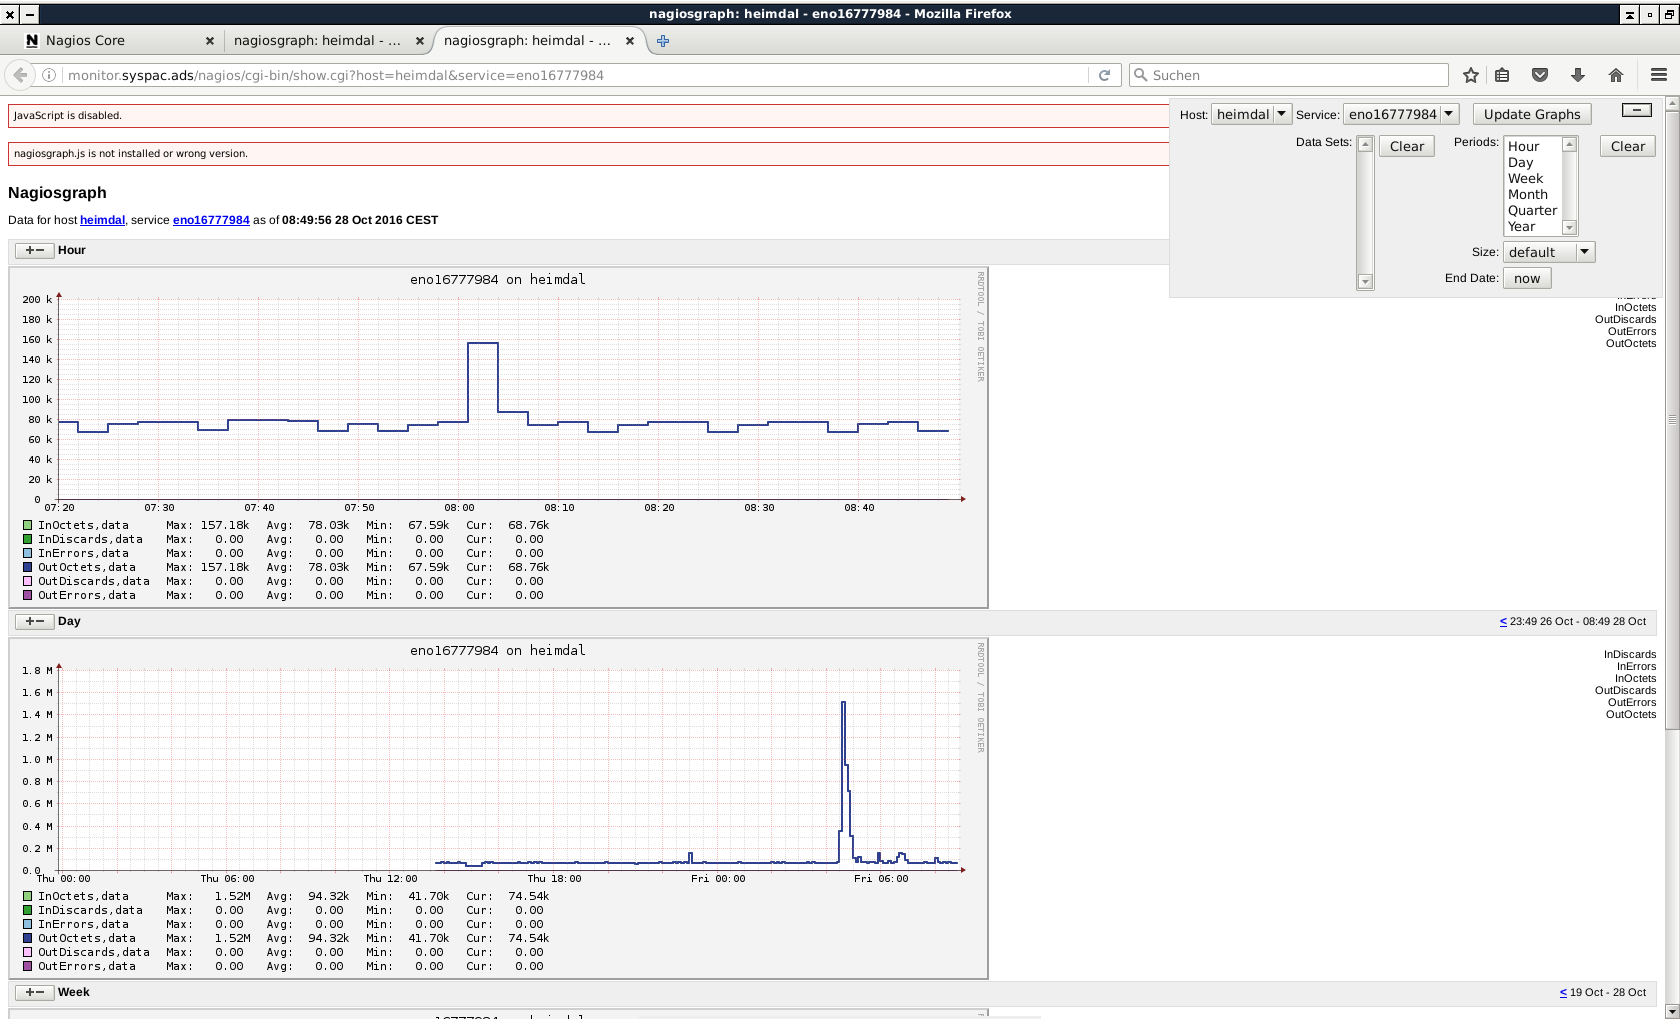The image size is (1680, 1019).
Task: Toggle the Hour graph section
Action: pos(35,250)
